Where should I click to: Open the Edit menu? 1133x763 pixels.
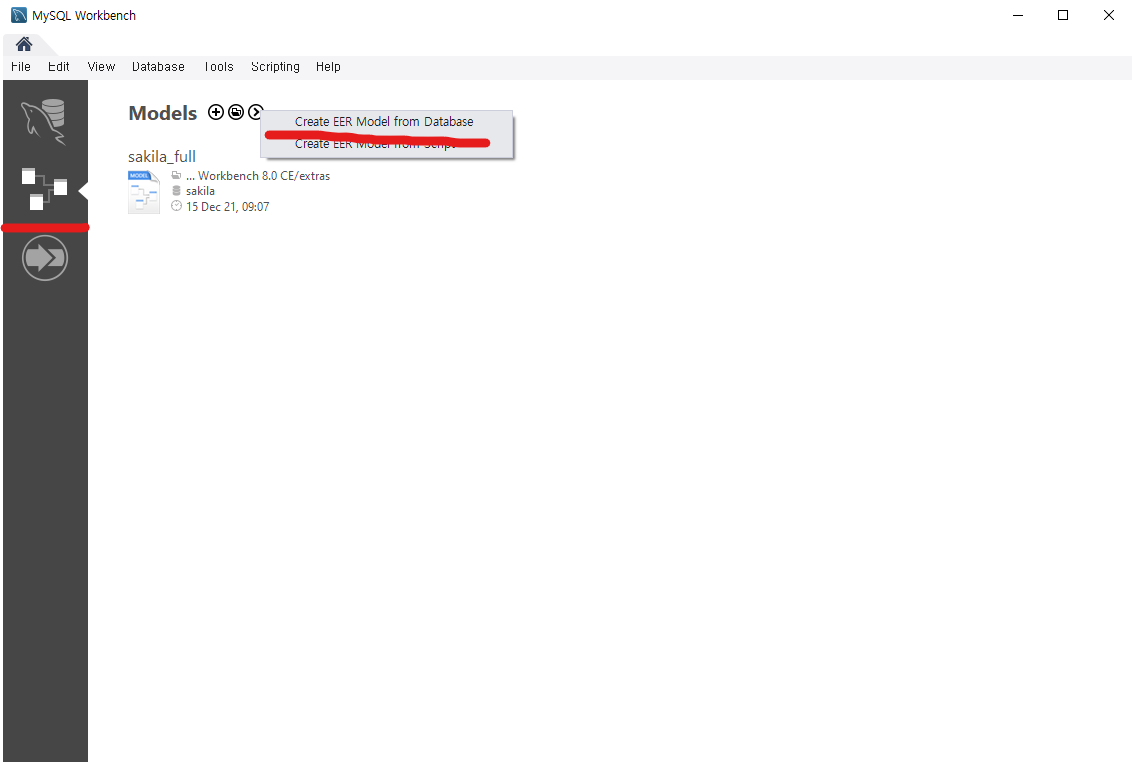tap(59, 66)
